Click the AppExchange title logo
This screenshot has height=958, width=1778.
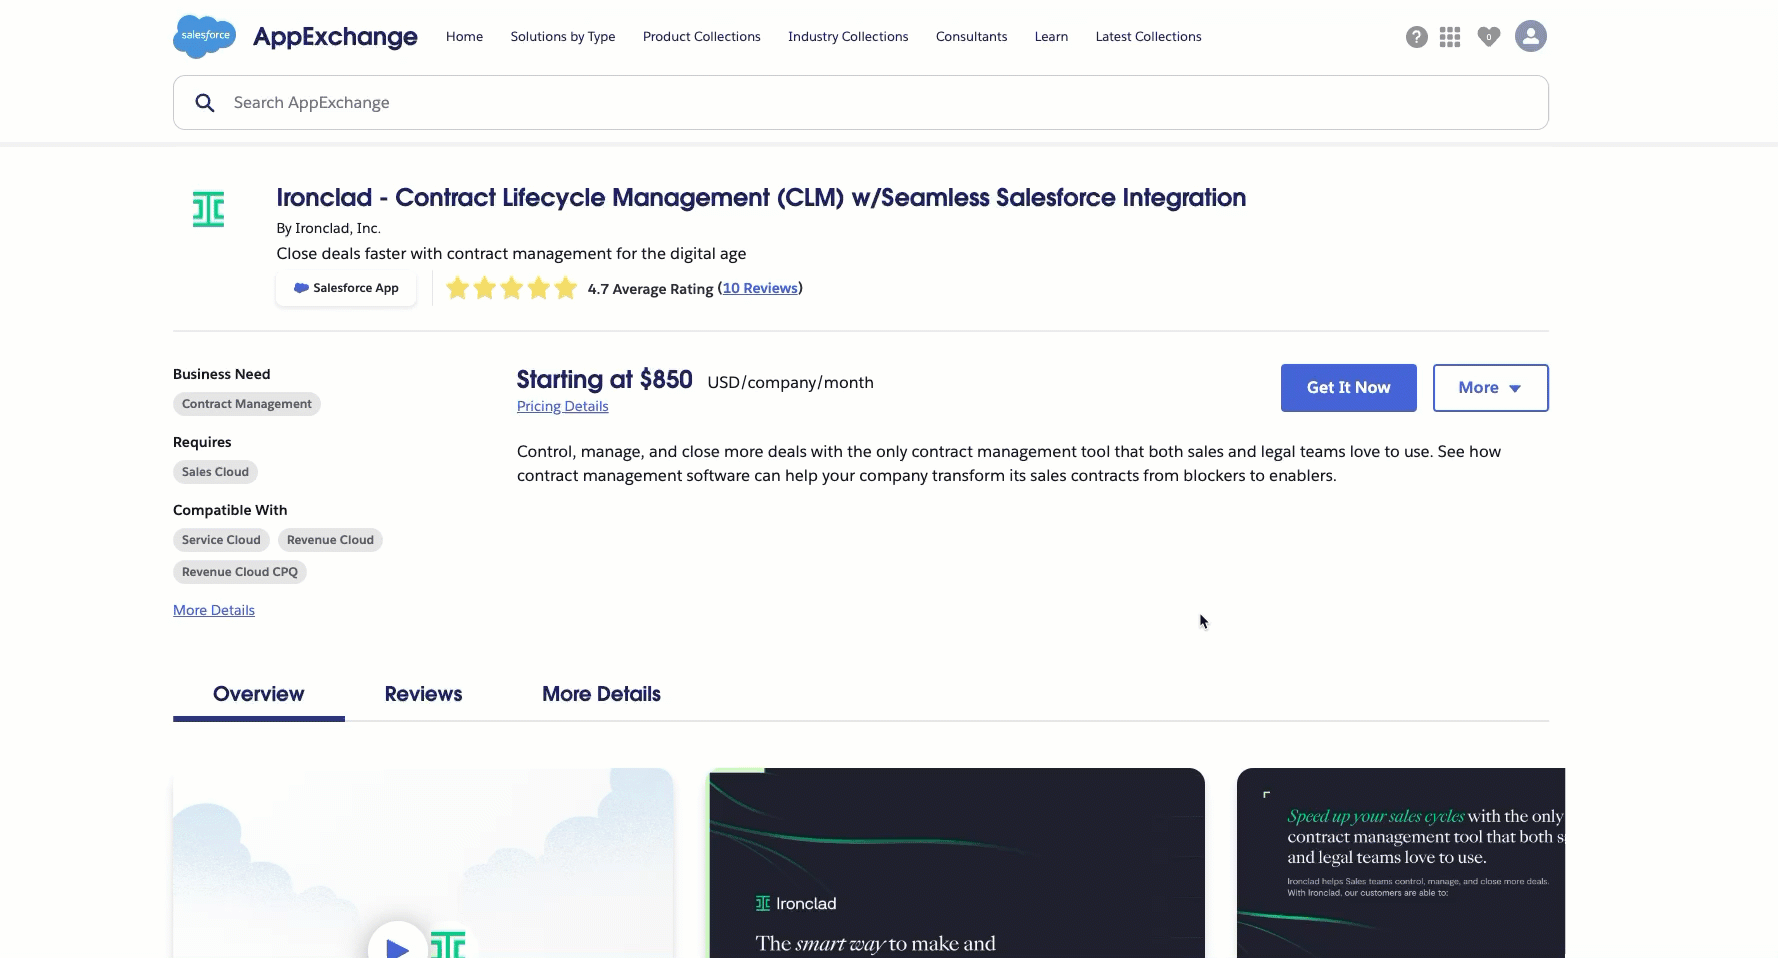coord(335,37)
